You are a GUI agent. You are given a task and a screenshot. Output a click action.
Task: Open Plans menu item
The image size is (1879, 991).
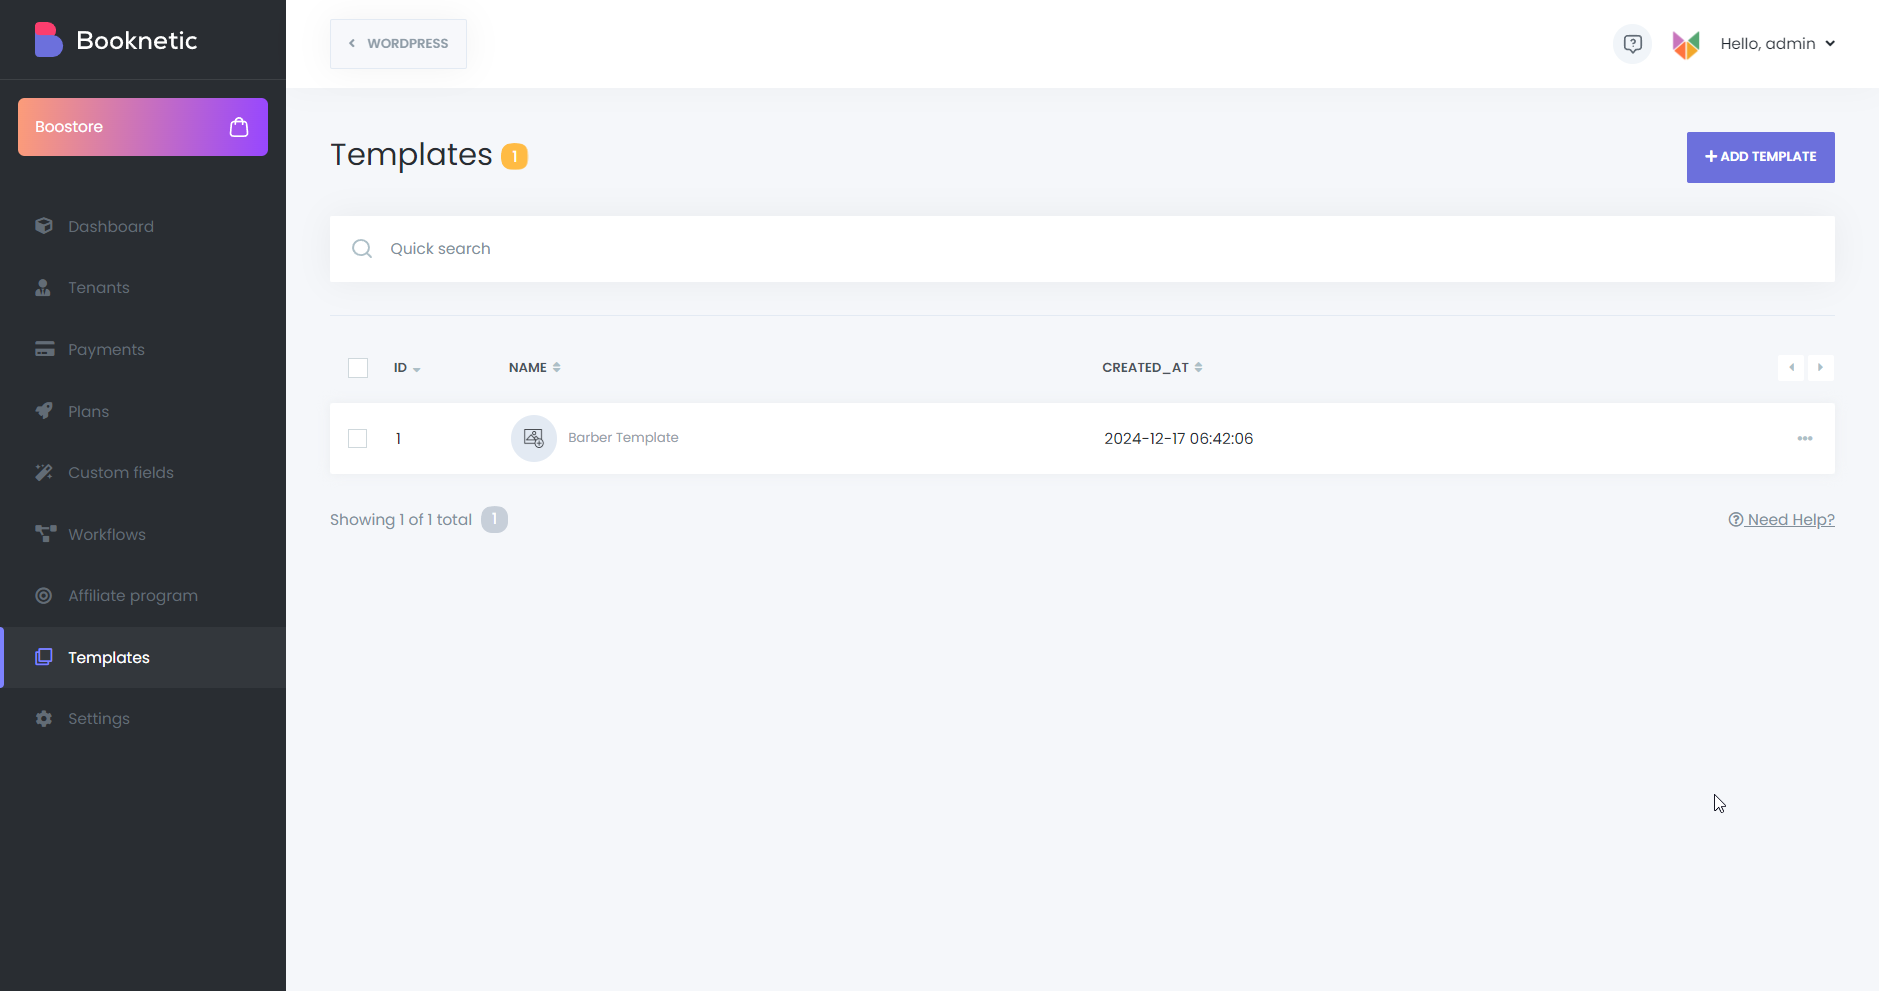click(x=143, y=411)
